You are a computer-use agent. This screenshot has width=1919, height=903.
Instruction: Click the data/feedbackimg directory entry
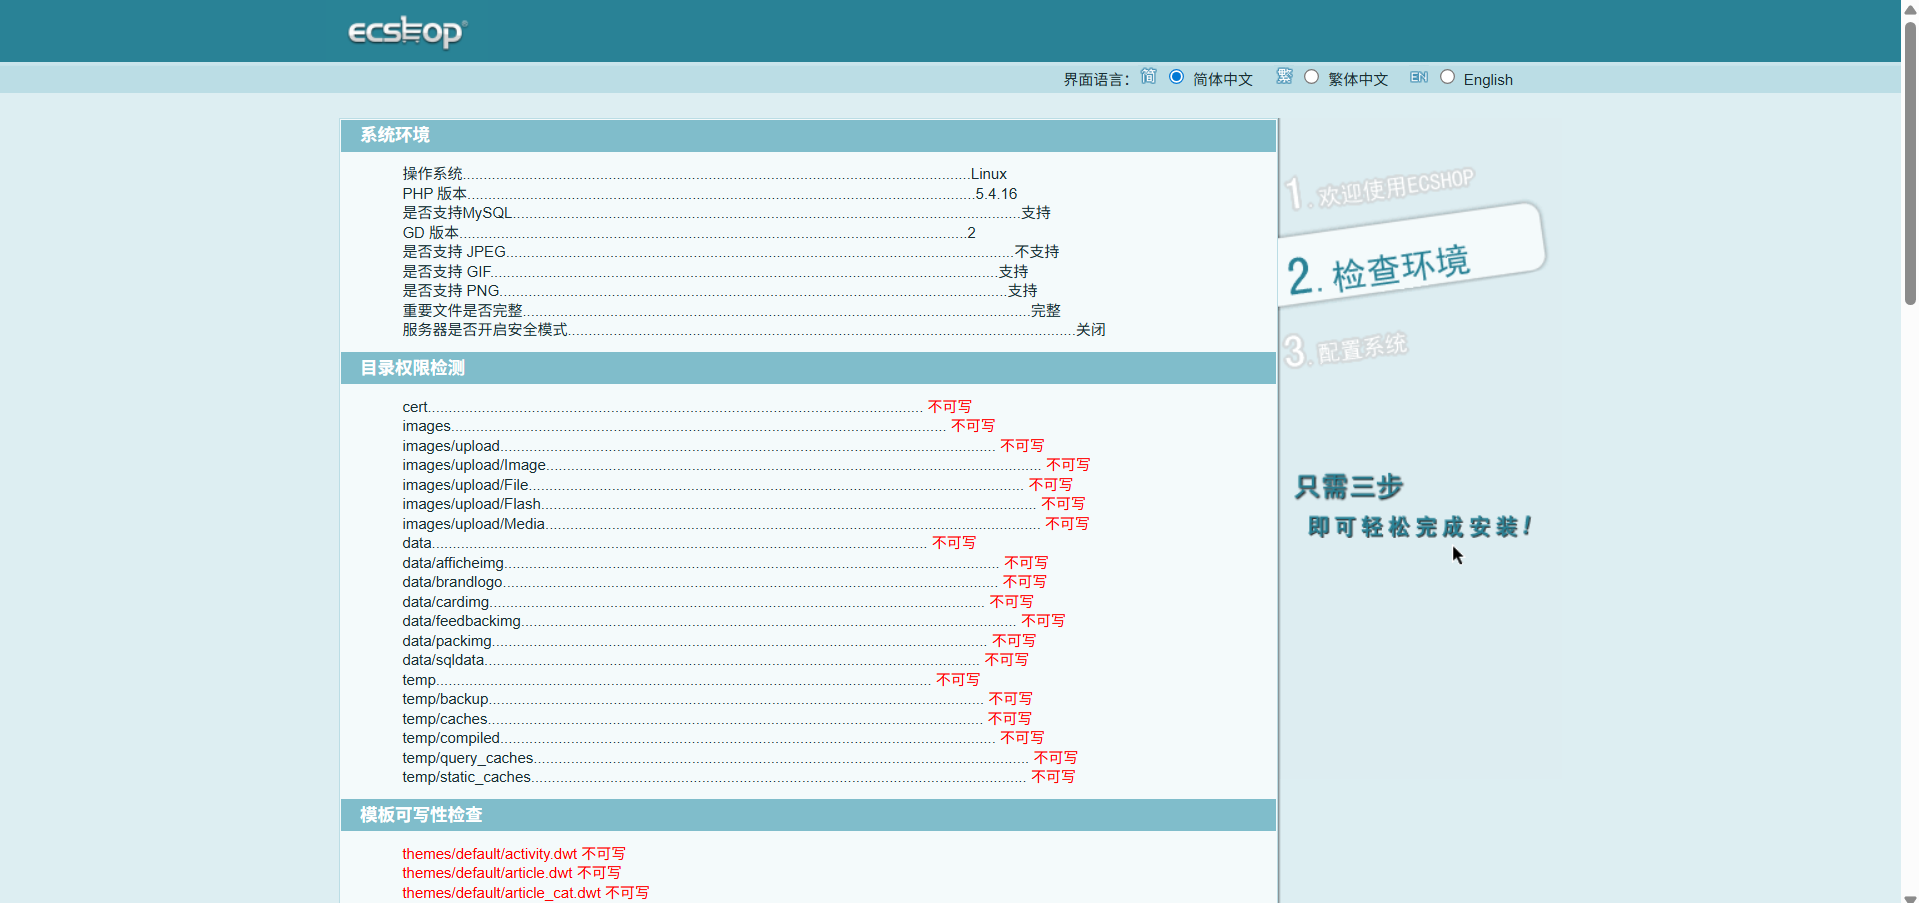pos(734,621)
